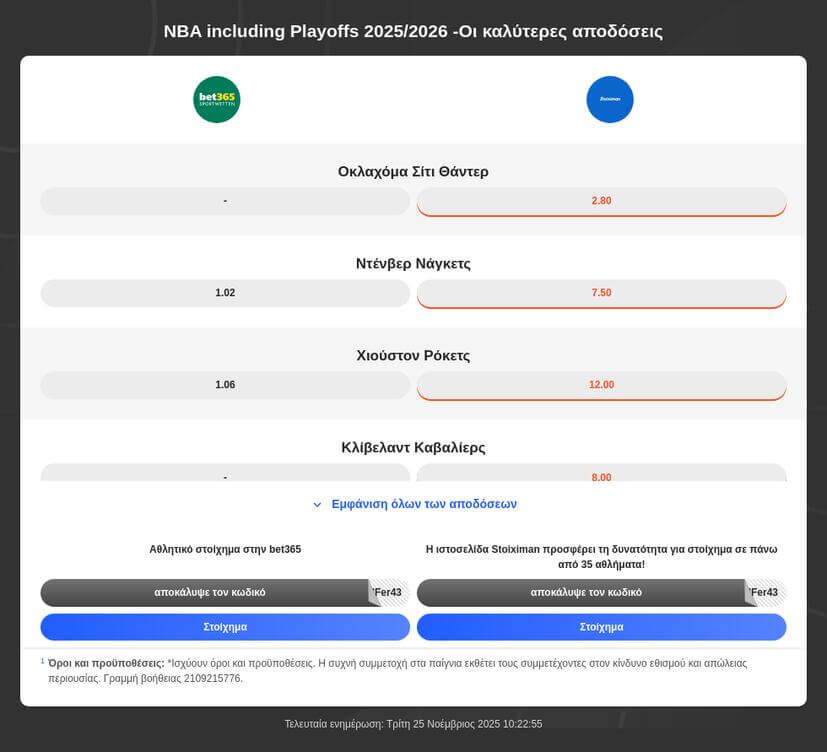The width and height of the screenshot is (827, 752).
Task: Reveal the bet365 promo code
Action: [210, 593]
